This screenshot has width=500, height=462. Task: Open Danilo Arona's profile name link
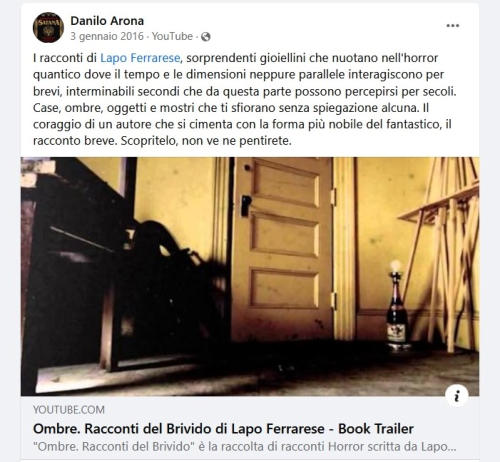[107, 21]
